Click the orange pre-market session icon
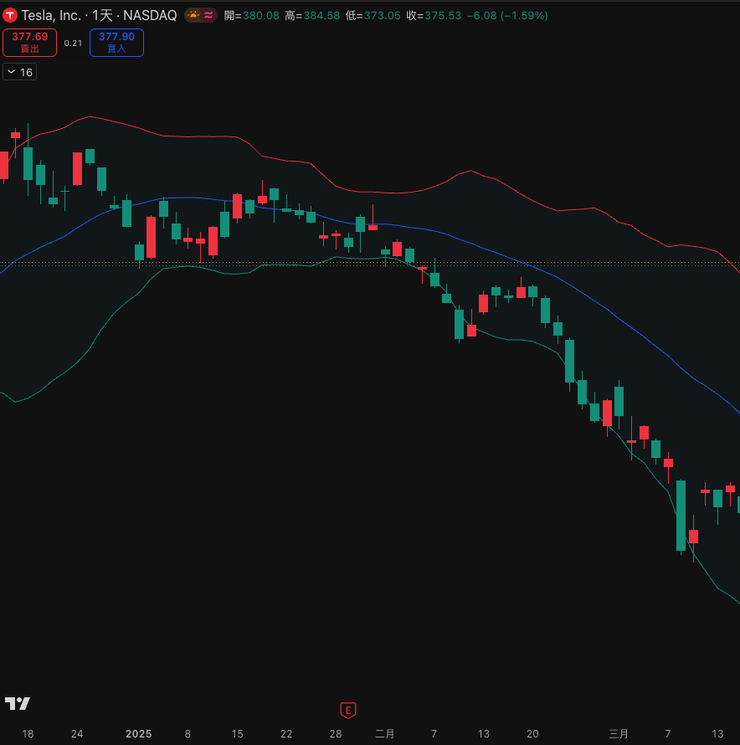 (193, 15)
